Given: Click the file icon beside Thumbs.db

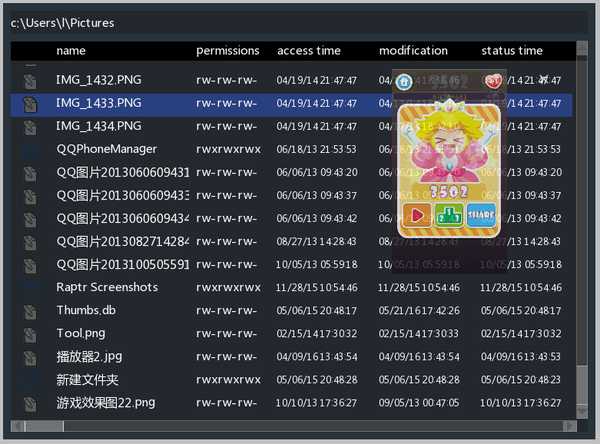Looking at the screenshot, I should [x=30, y=312].
